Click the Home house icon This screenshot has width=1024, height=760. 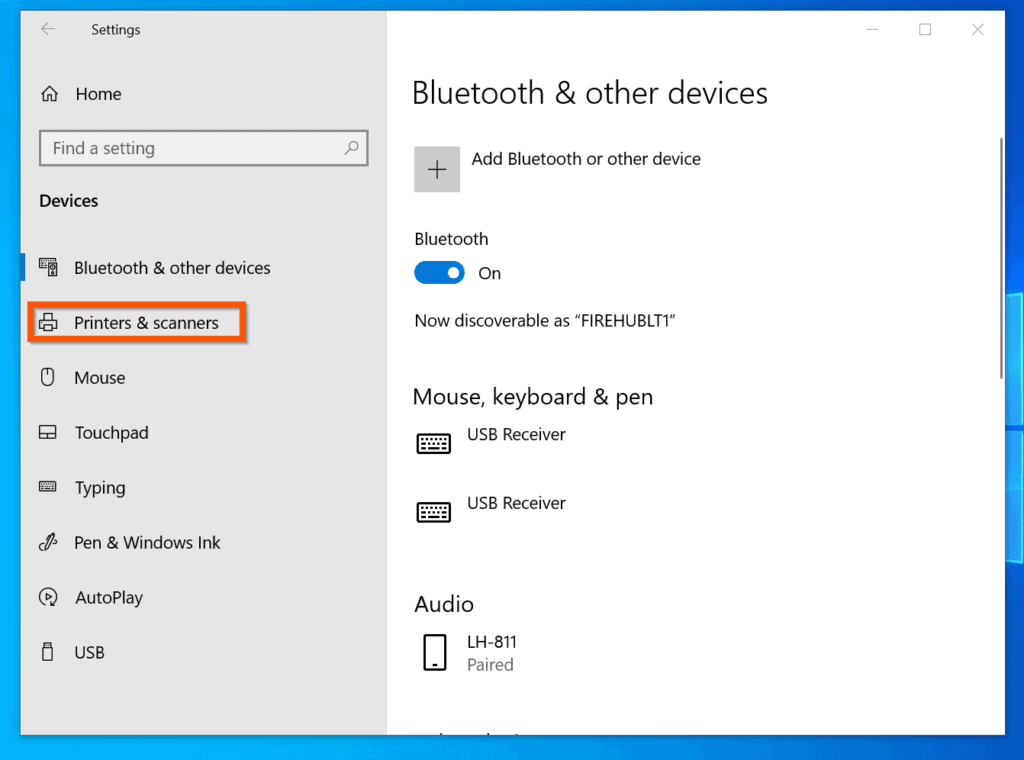(x=50, y=94)
